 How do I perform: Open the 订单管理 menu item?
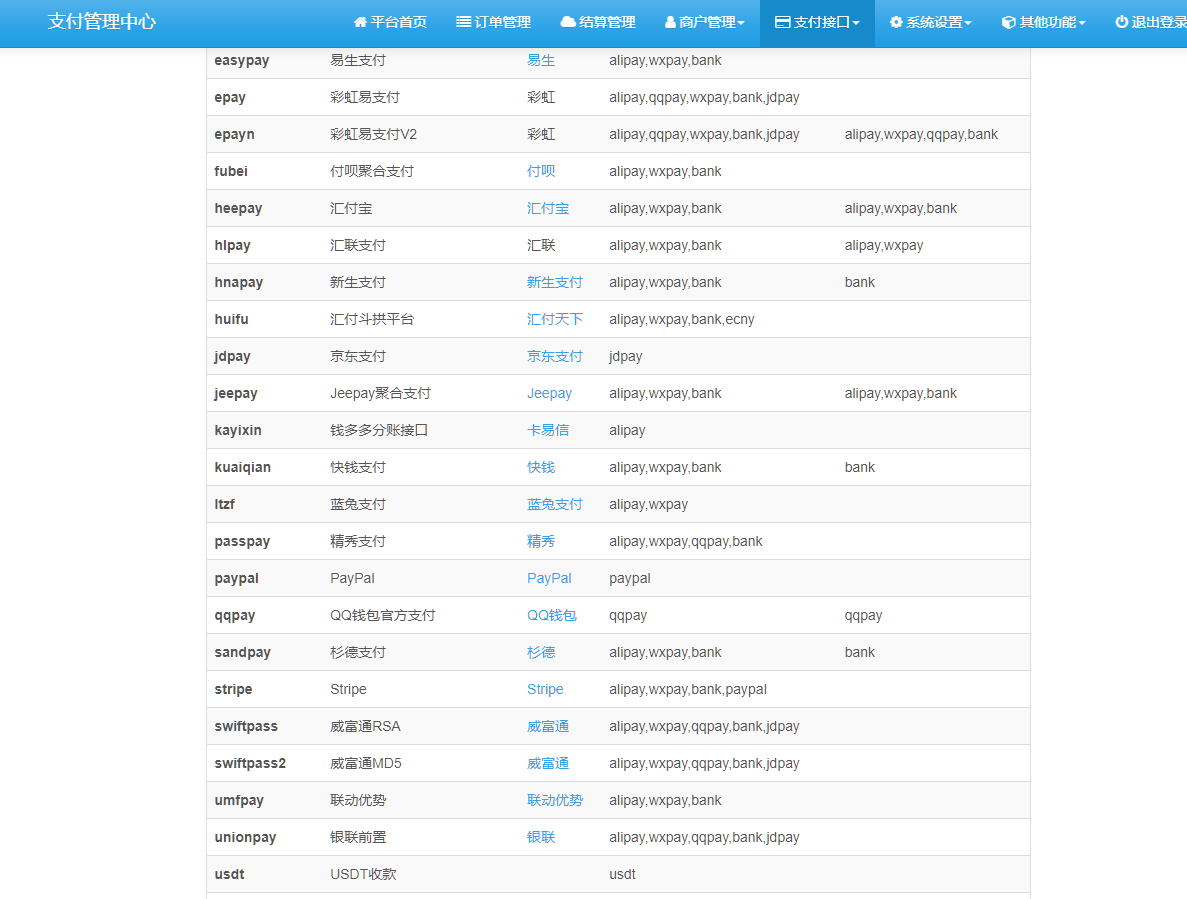pyautogui.click(x=494, y=23)
